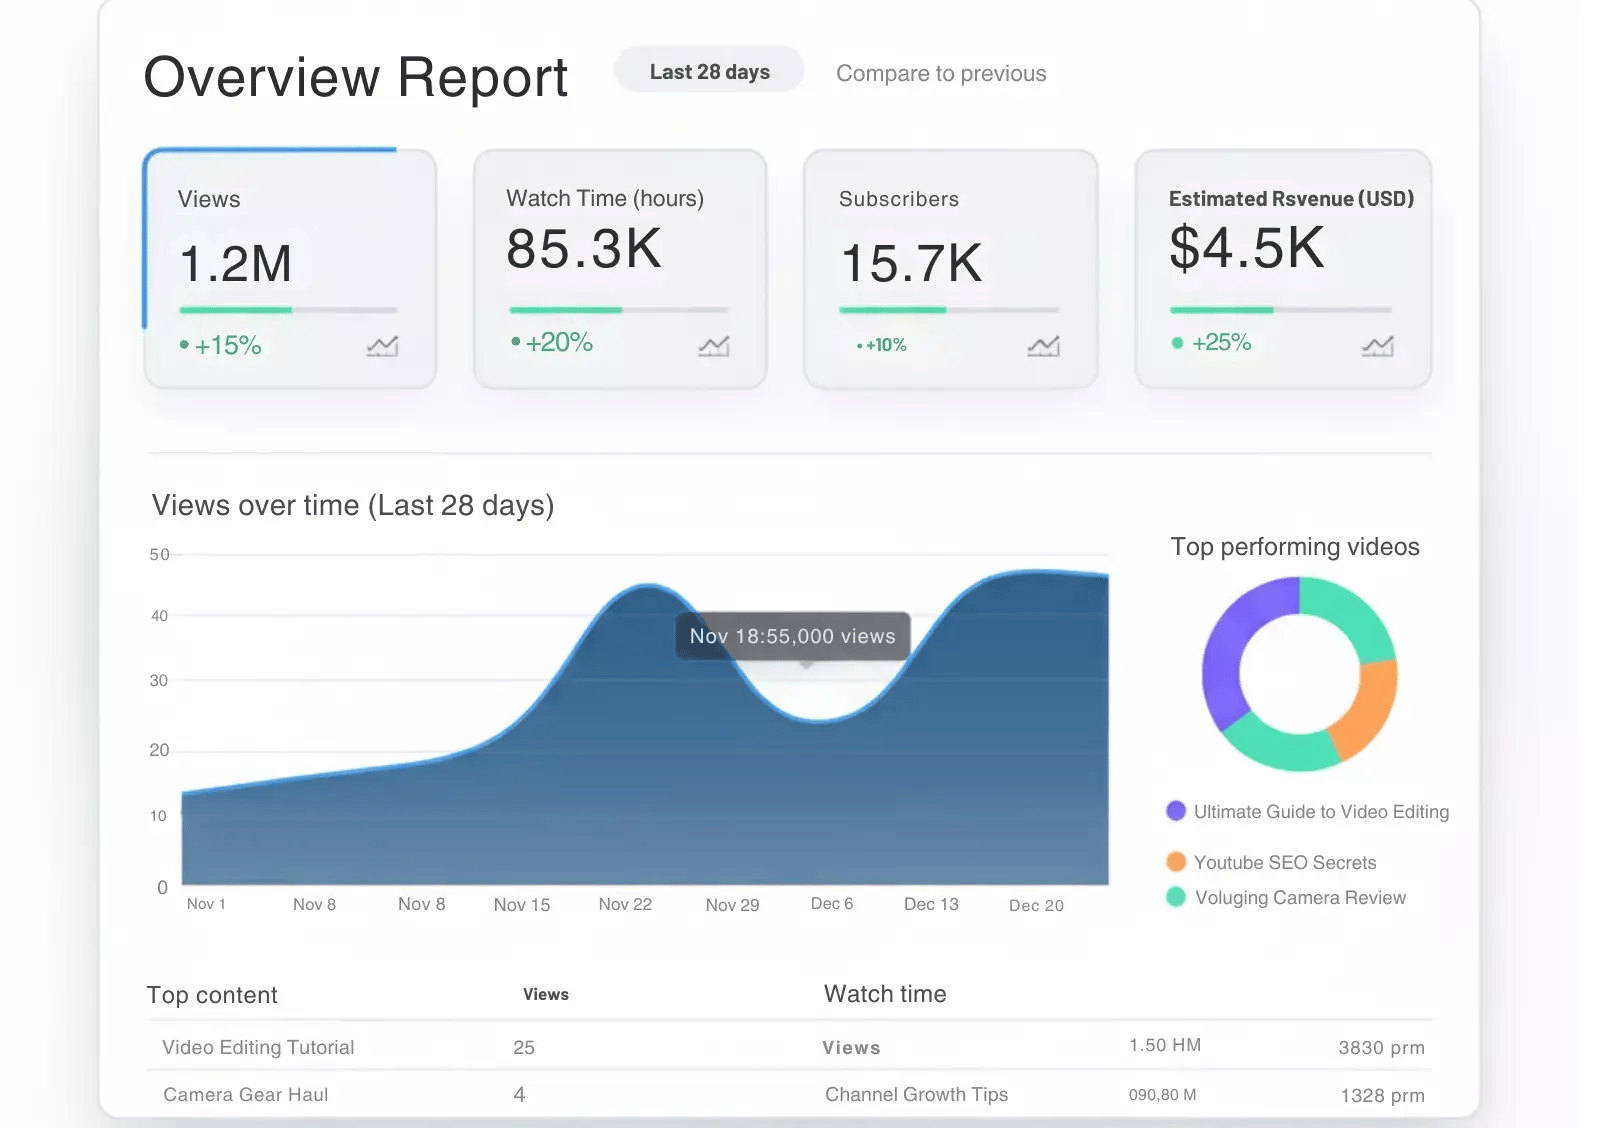The height and width of the screenshot is (1128, 1600).
Task: Select the Top content column header Views
Action: 545,994
